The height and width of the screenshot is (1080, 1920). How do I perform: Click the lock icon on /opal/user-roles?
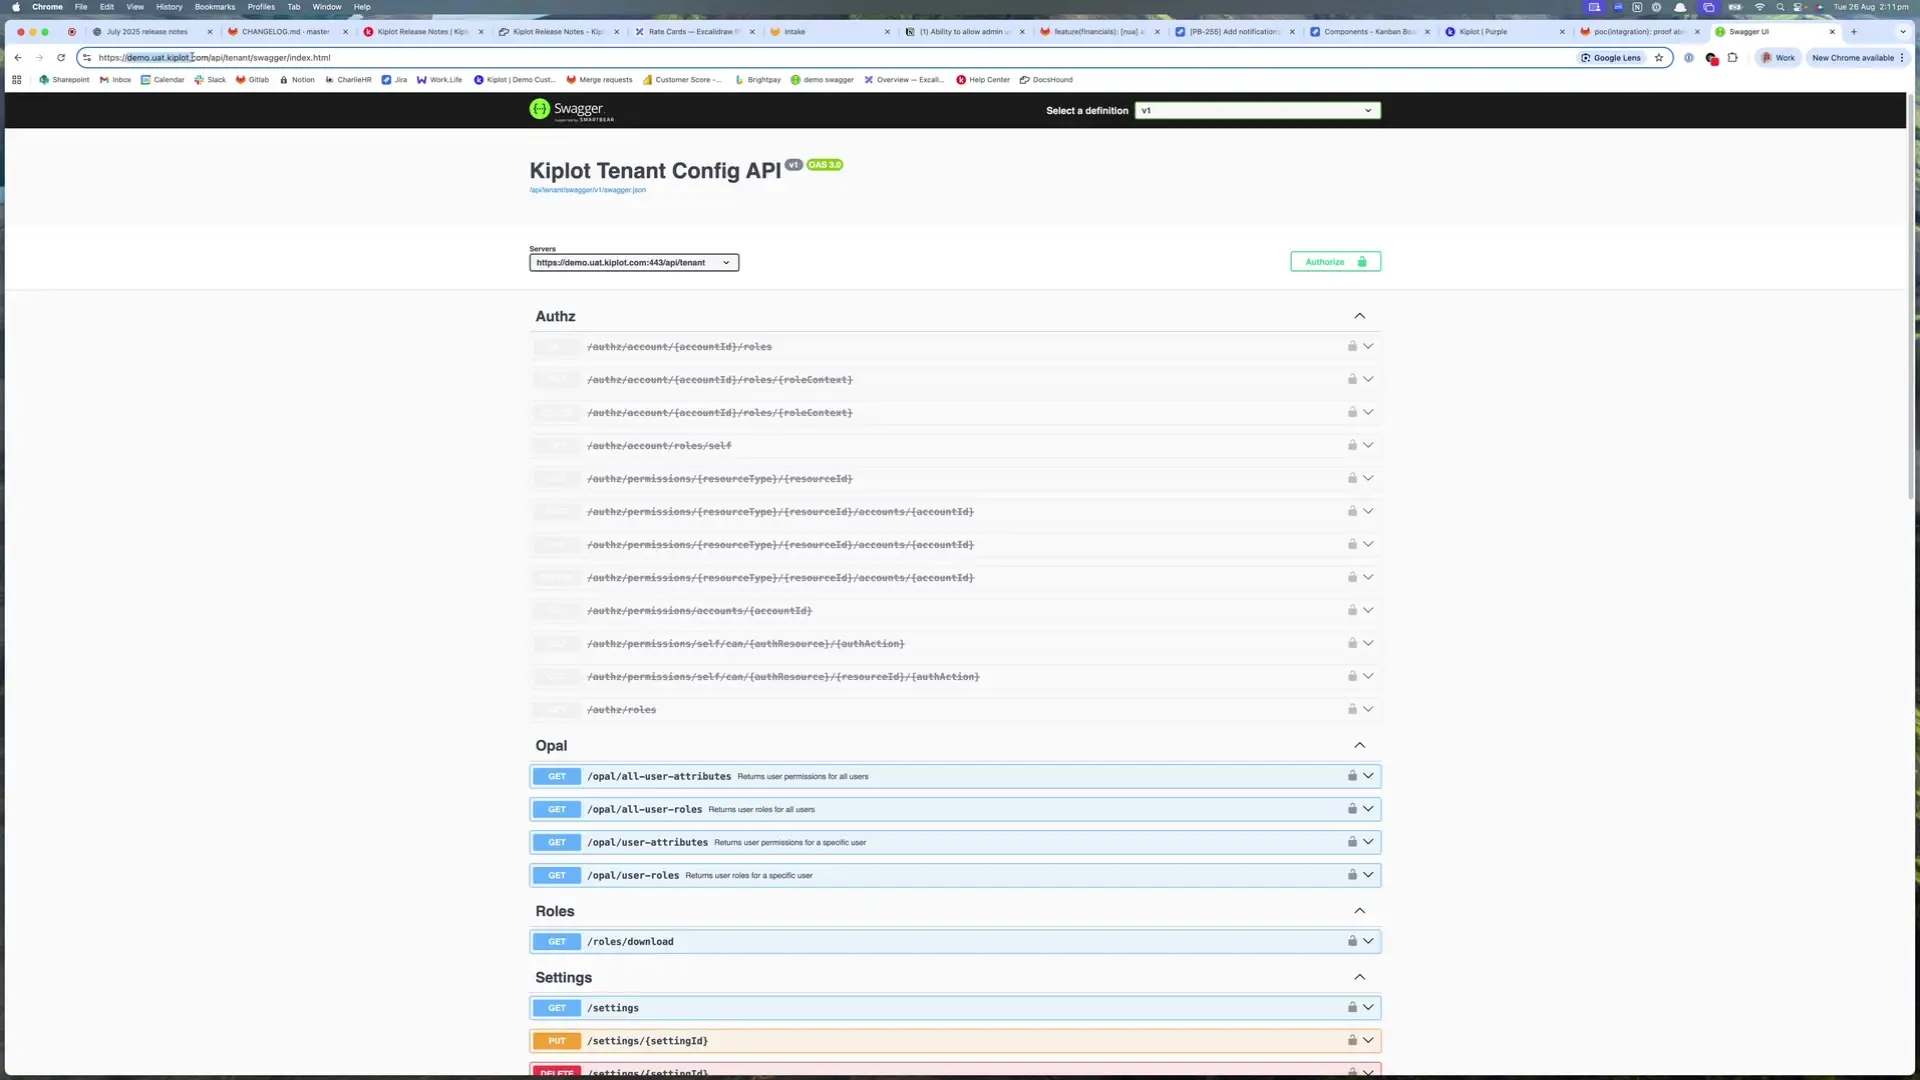click(x=1352, y=875)
